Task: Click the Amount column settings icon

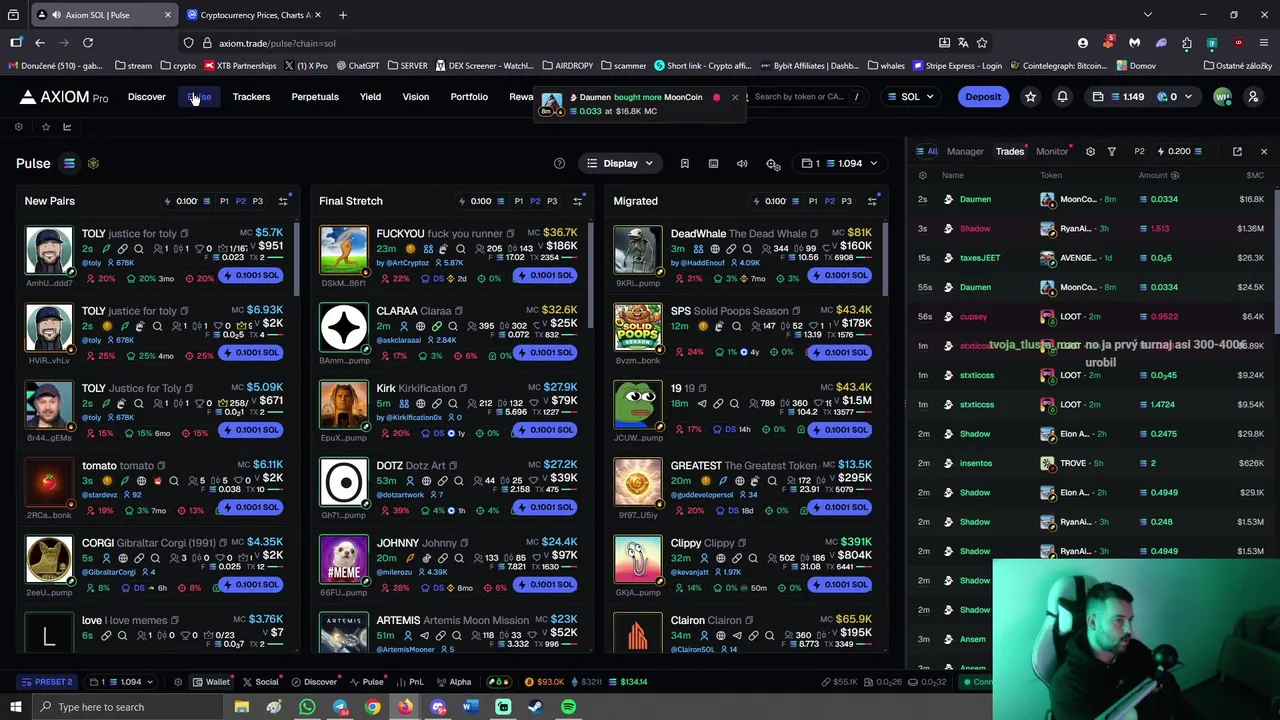Action: click(x=1175, y=176)
